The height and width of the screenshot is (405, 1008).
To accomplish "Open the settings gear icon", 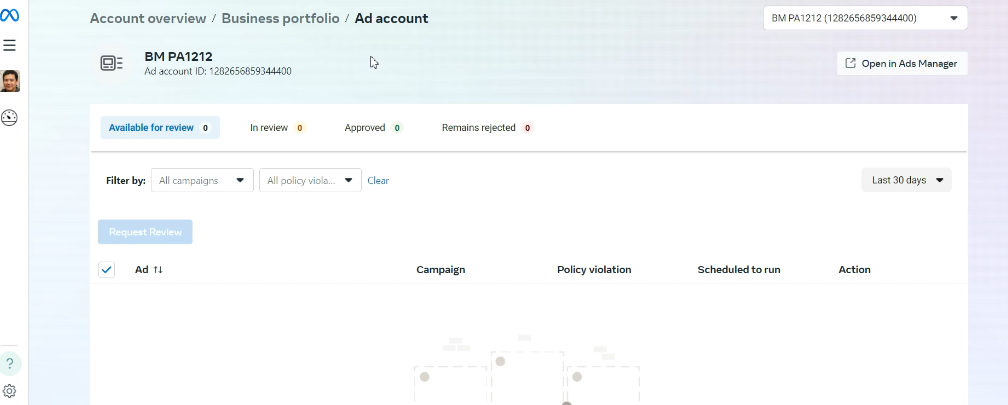I will coord(10,391).
